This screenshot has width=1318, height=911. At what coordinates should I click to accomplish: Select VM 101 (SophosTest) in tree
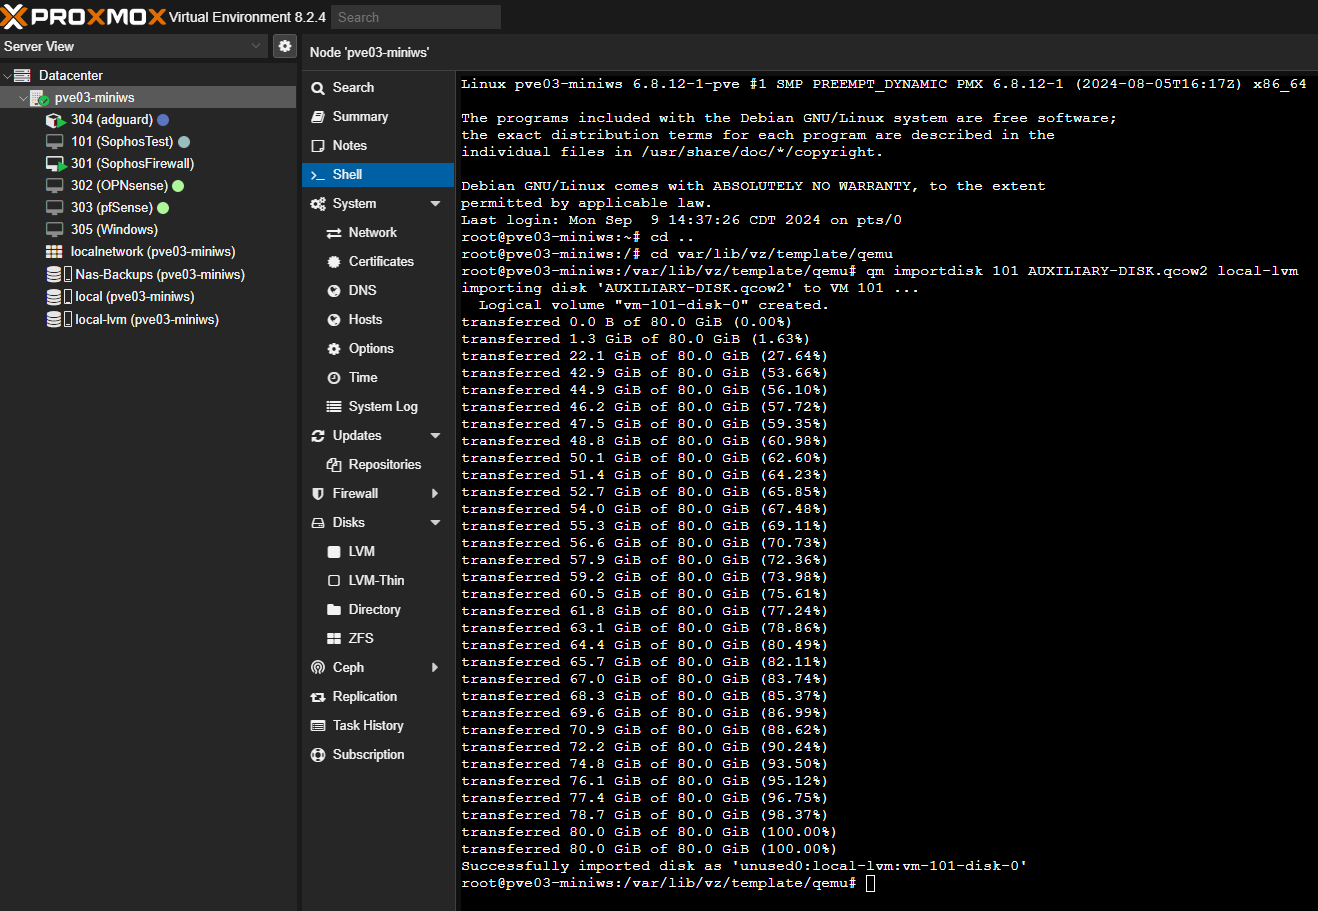[x=148, y=142]
